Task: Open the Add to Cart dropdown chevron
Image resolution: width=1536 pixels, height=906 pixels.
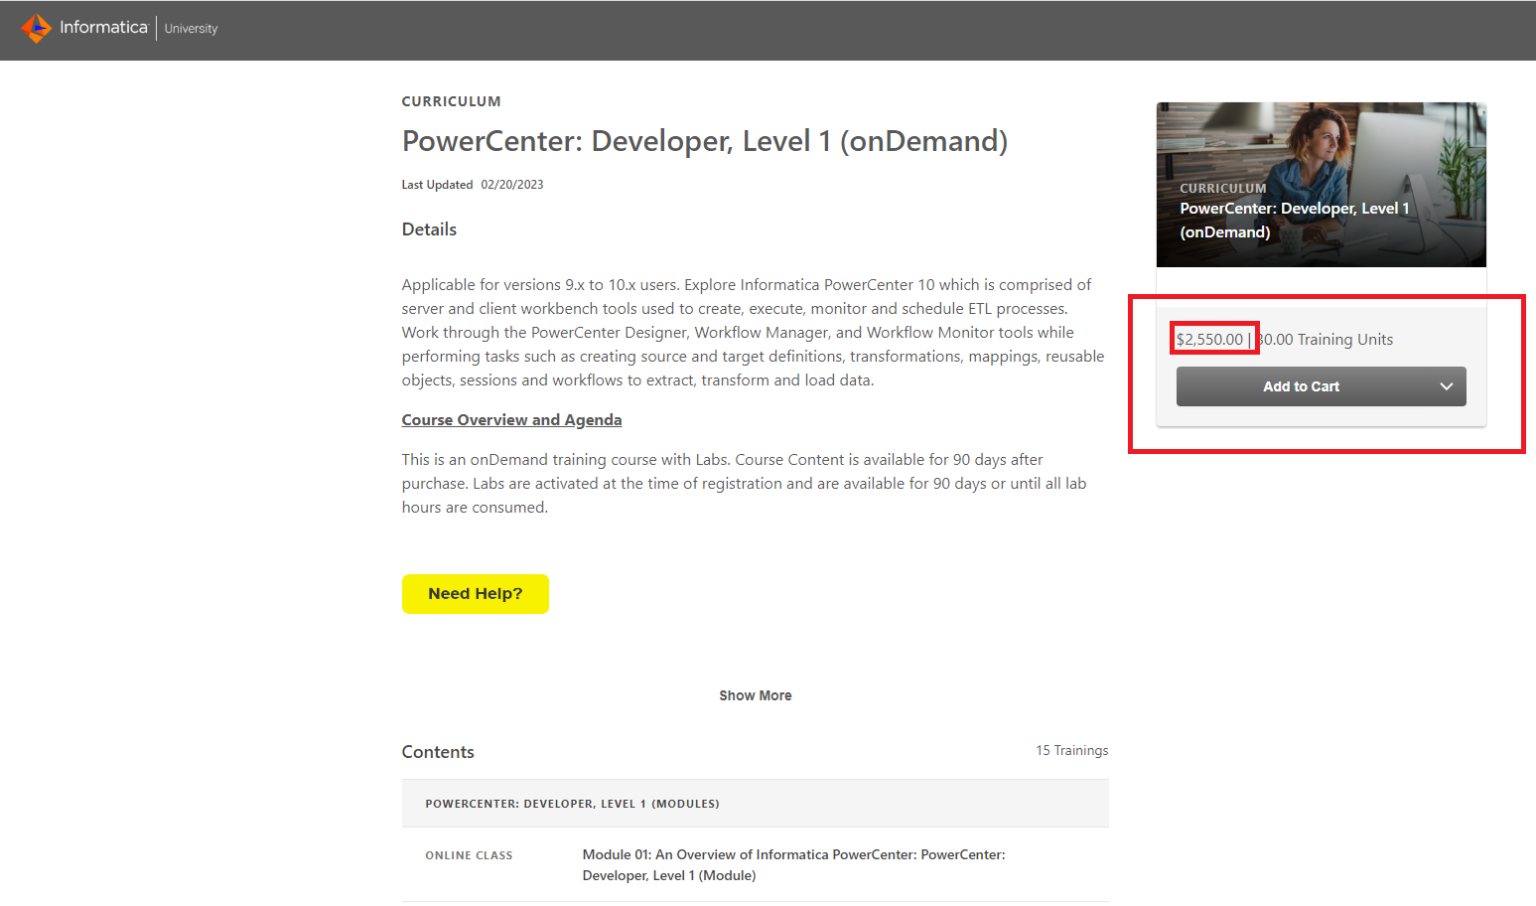Action: [x=1446, y=386]
